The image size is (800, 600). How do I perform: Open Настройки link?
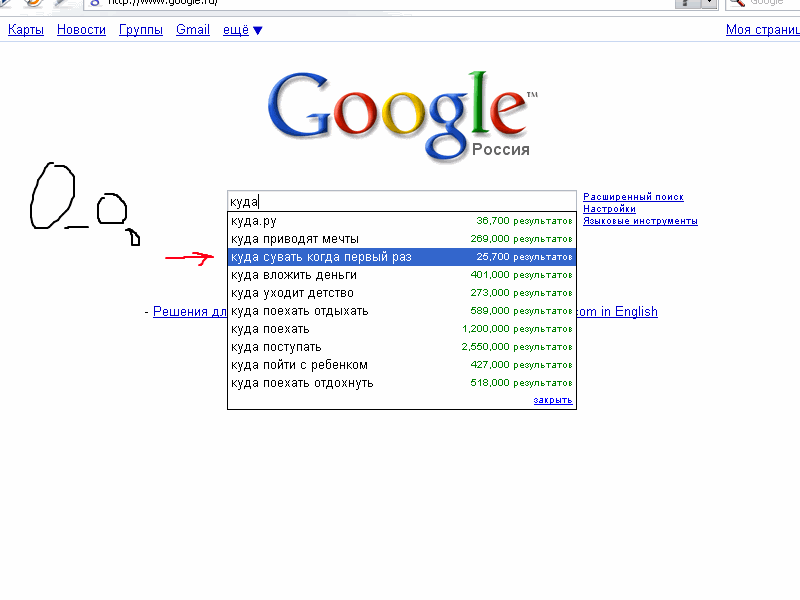[x=609, y=209]
